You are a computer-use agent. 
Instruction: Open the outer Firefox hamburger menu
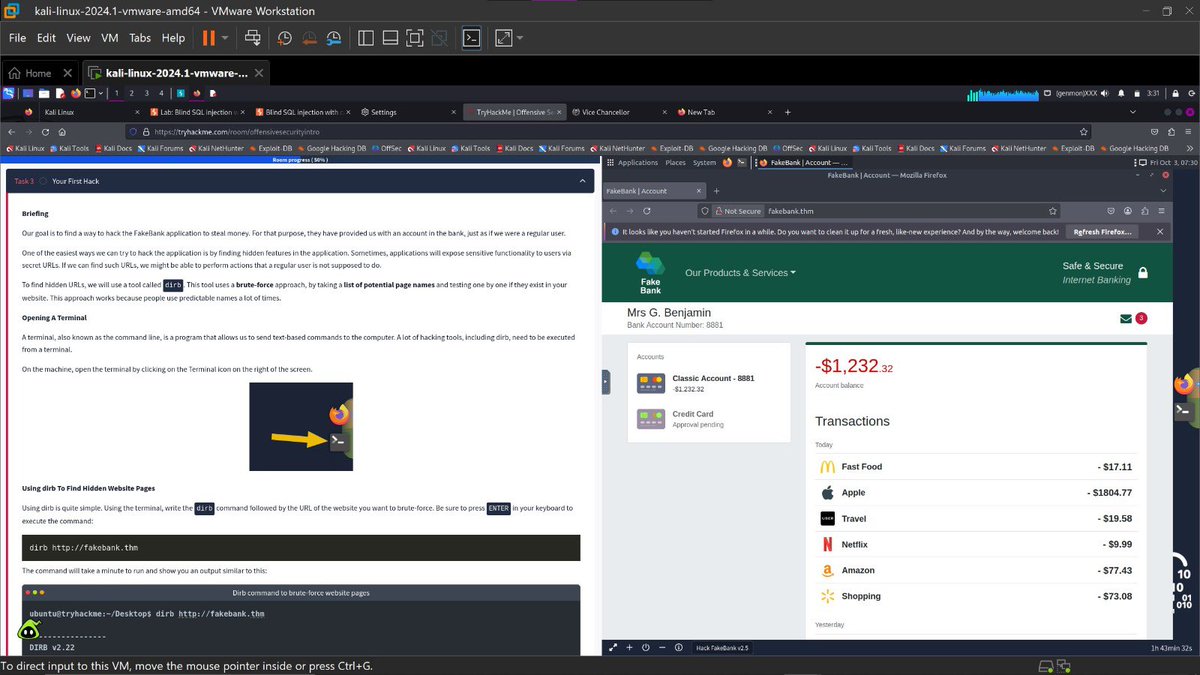click(1189, 131)
